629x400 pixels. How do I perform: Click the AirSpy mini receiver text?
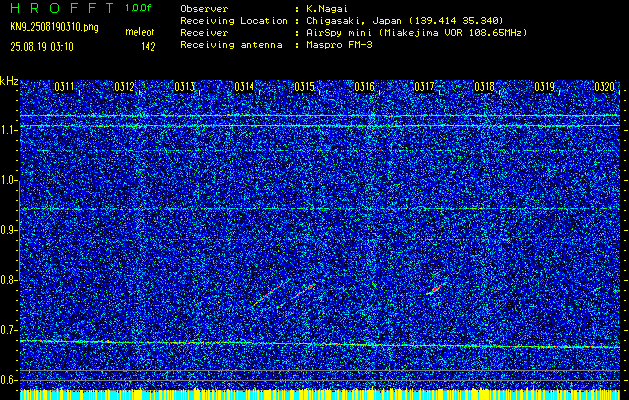[417, 33]
